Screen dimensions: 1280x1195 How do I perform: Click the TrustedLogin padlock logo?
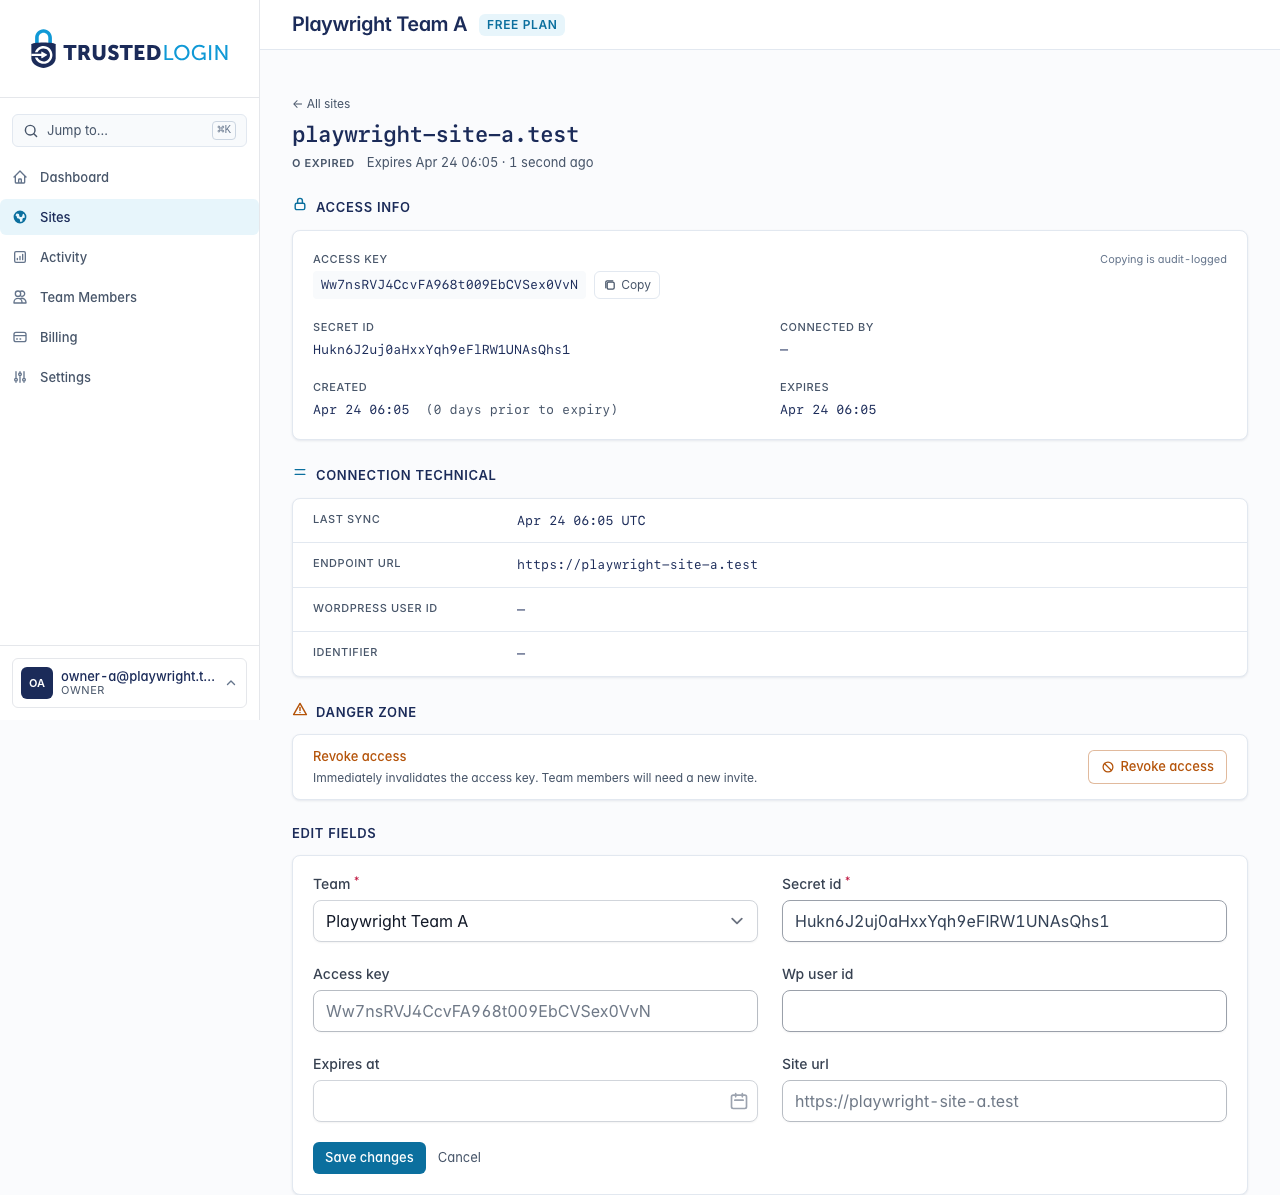tap(42, 47)
